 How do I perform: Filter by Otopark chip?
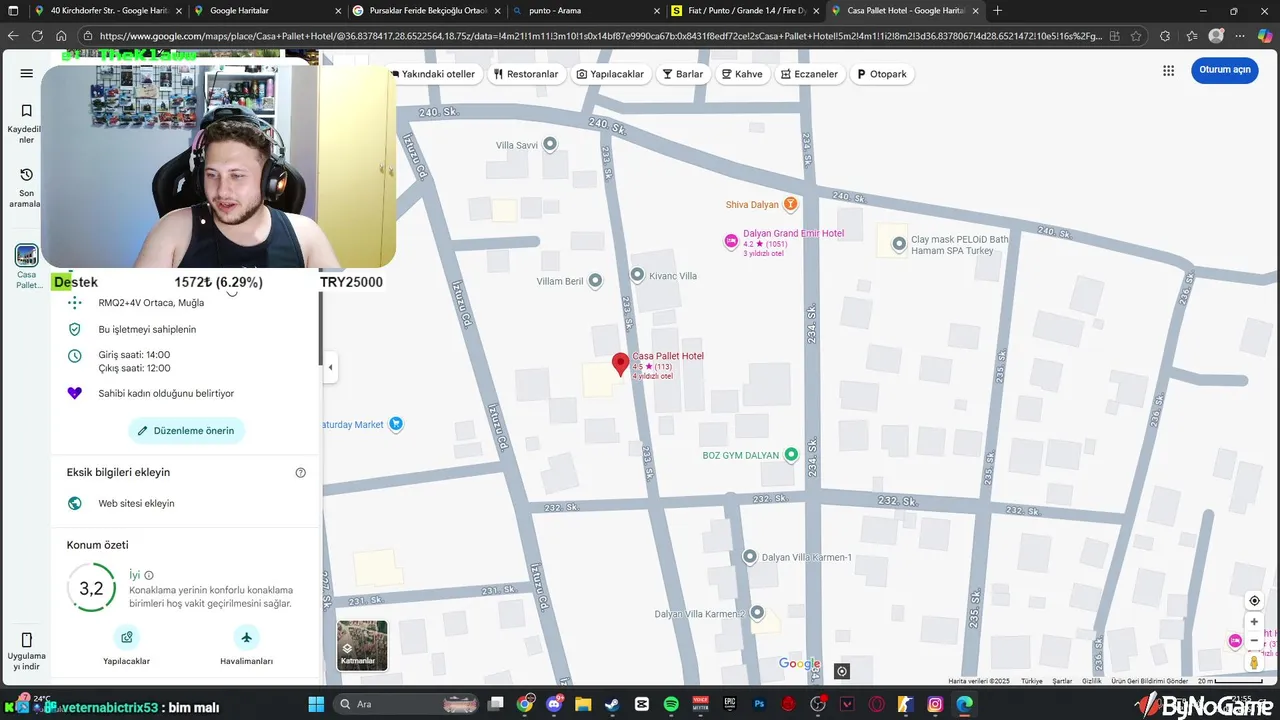pos(881,74)
